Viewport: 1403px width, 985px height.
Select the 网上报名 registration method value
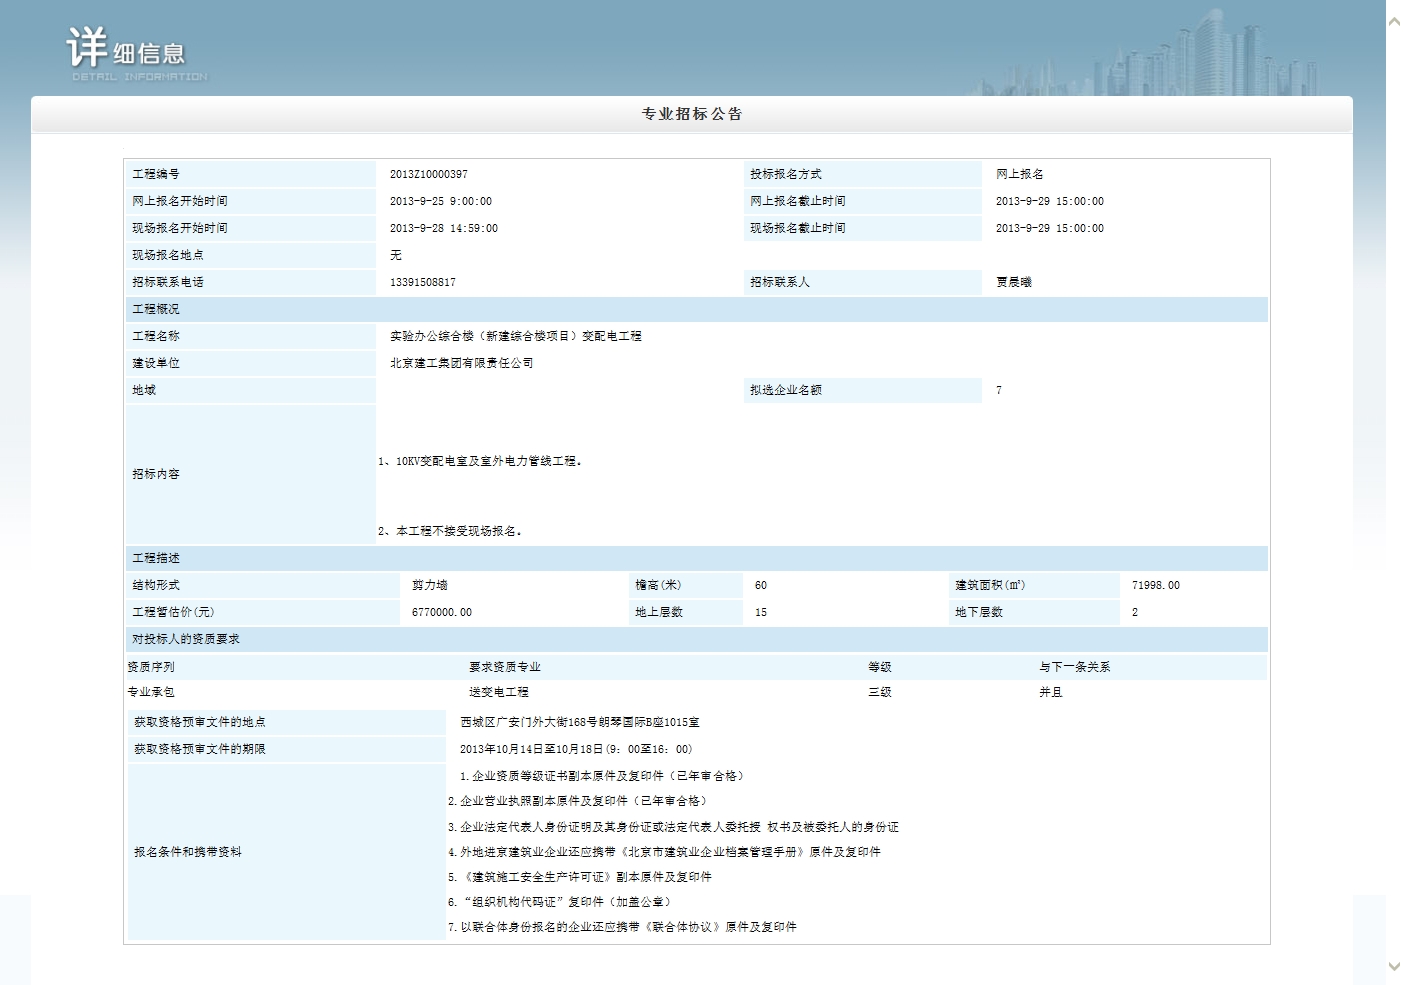point(1019,174)
